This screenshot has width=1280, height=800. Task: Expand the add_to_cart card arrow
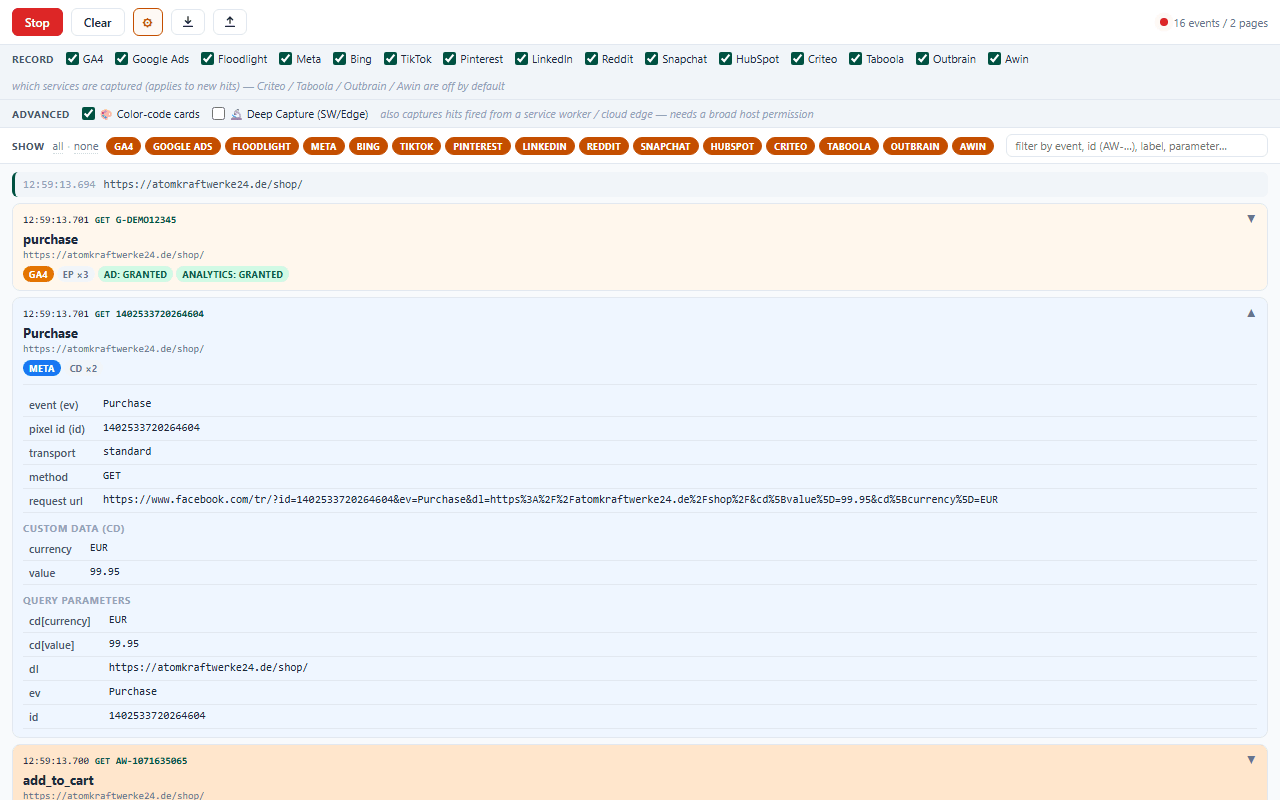click(1251, 760)
